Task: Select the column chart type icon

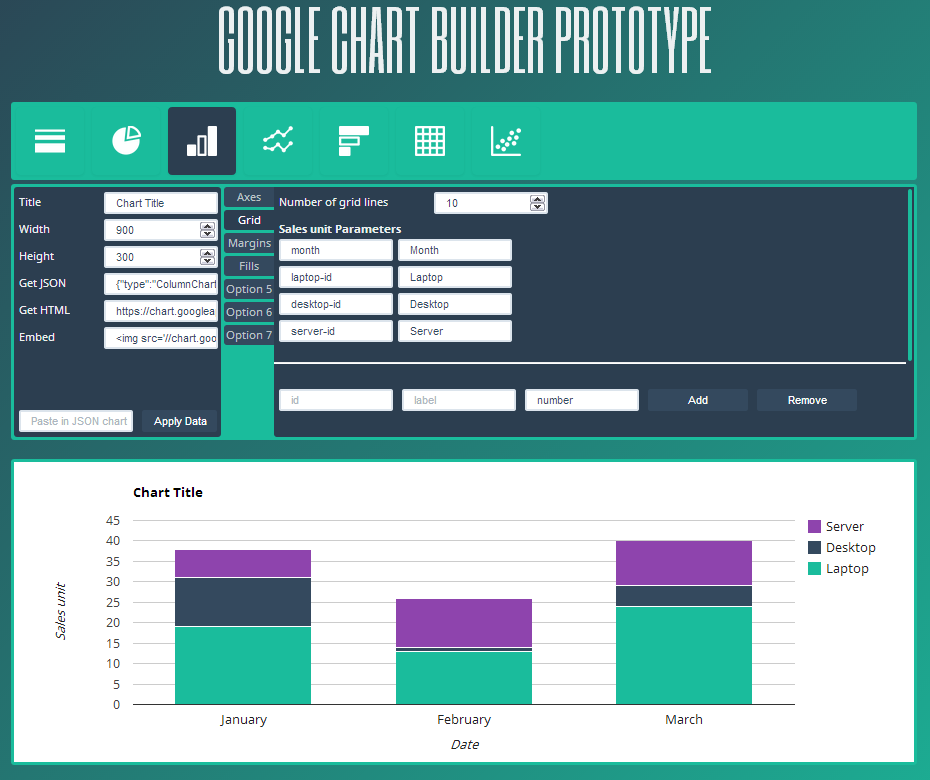Action: (x=202, y=141)
